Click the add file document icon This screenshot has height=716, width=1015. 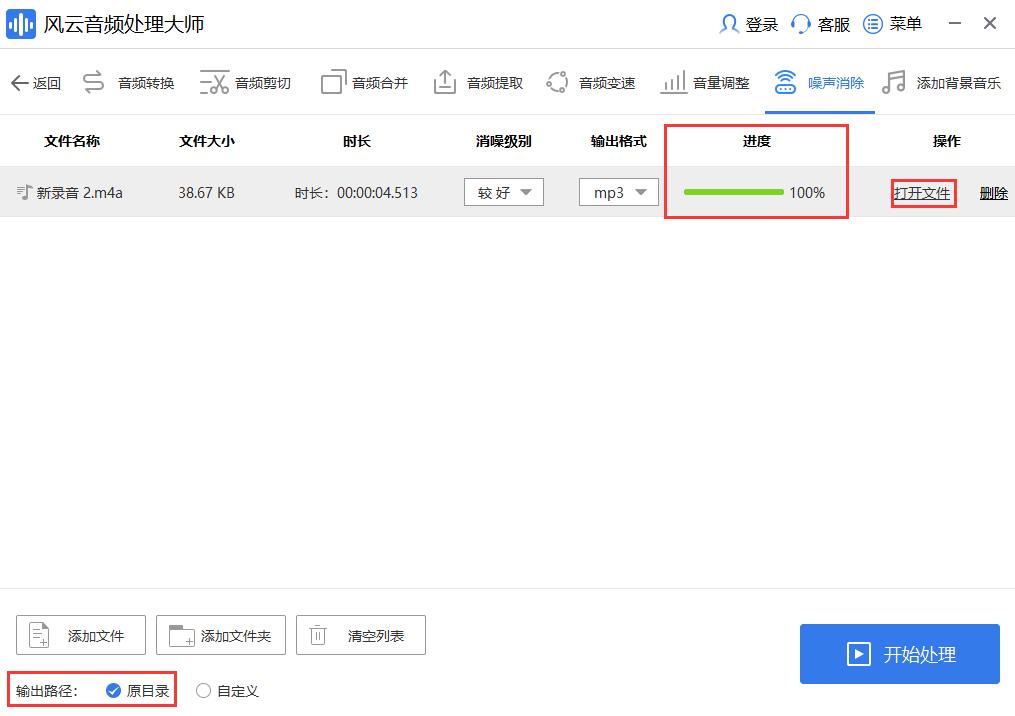[39, 635]
